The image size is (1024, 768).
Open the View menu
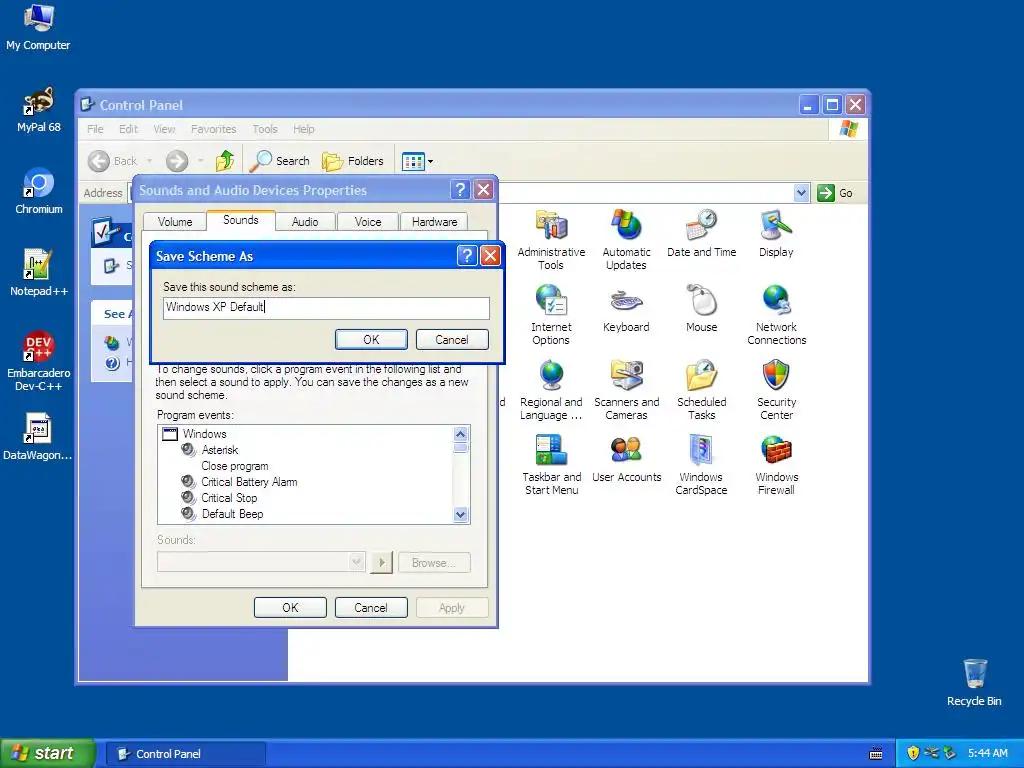point(164,129)
